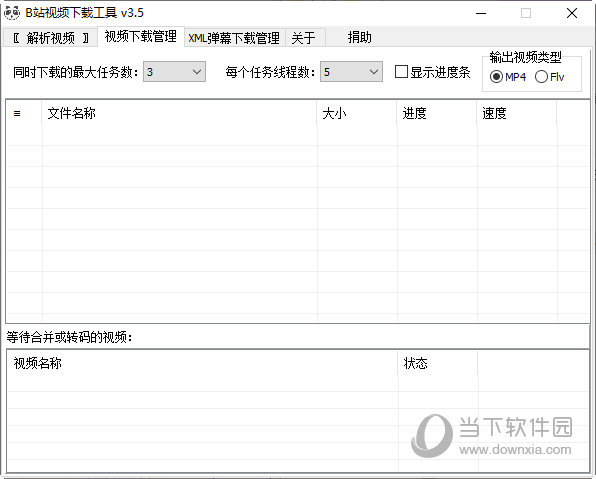Open the XML弹幕下载管理 tab
Viewport: 596px width, 479px height.
(x=234, y=38)
